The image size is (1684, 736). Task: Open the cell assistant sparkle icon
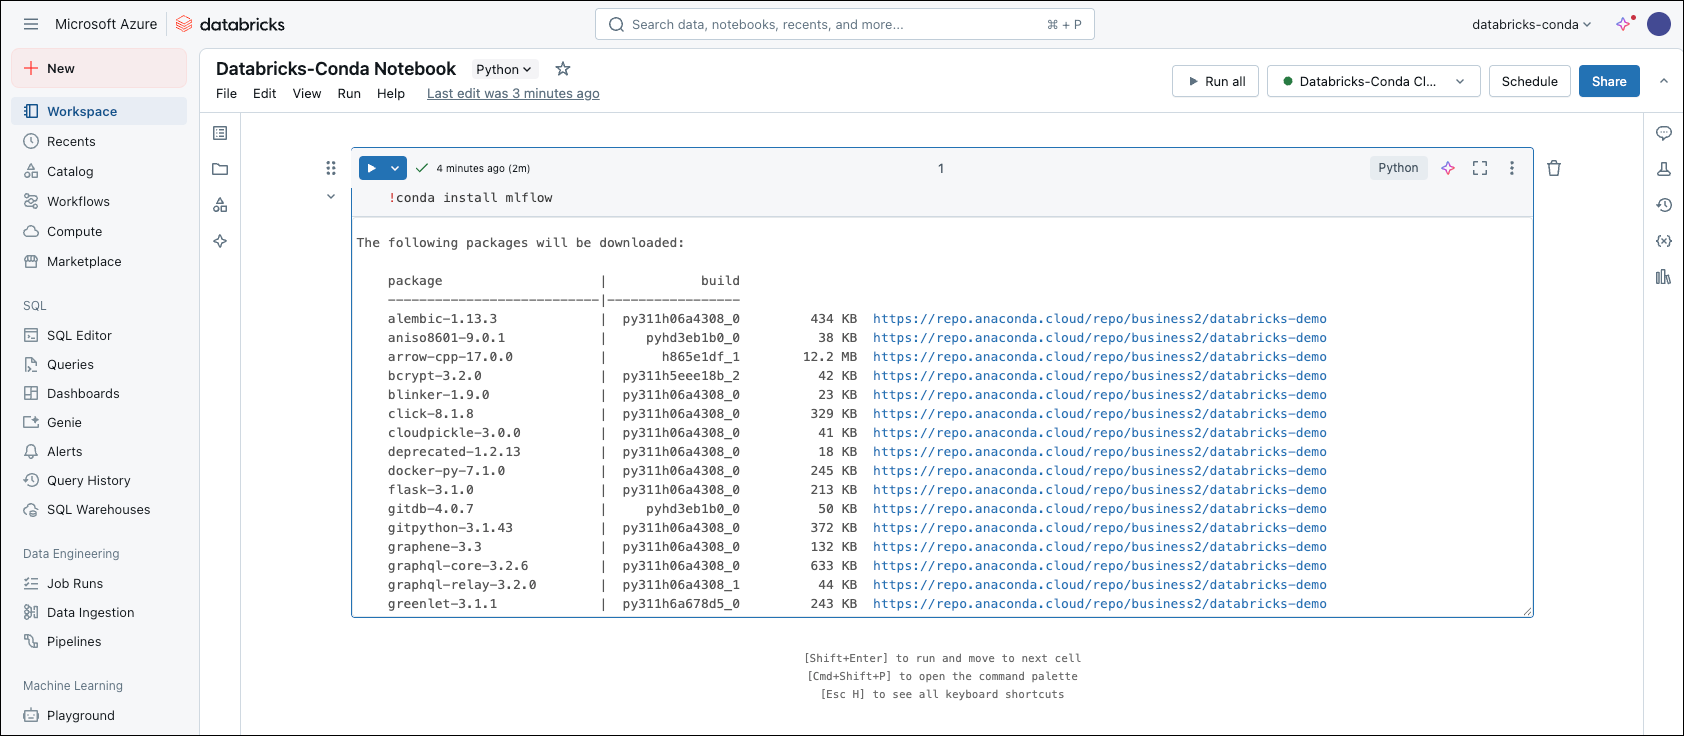tap(1448, 168)
